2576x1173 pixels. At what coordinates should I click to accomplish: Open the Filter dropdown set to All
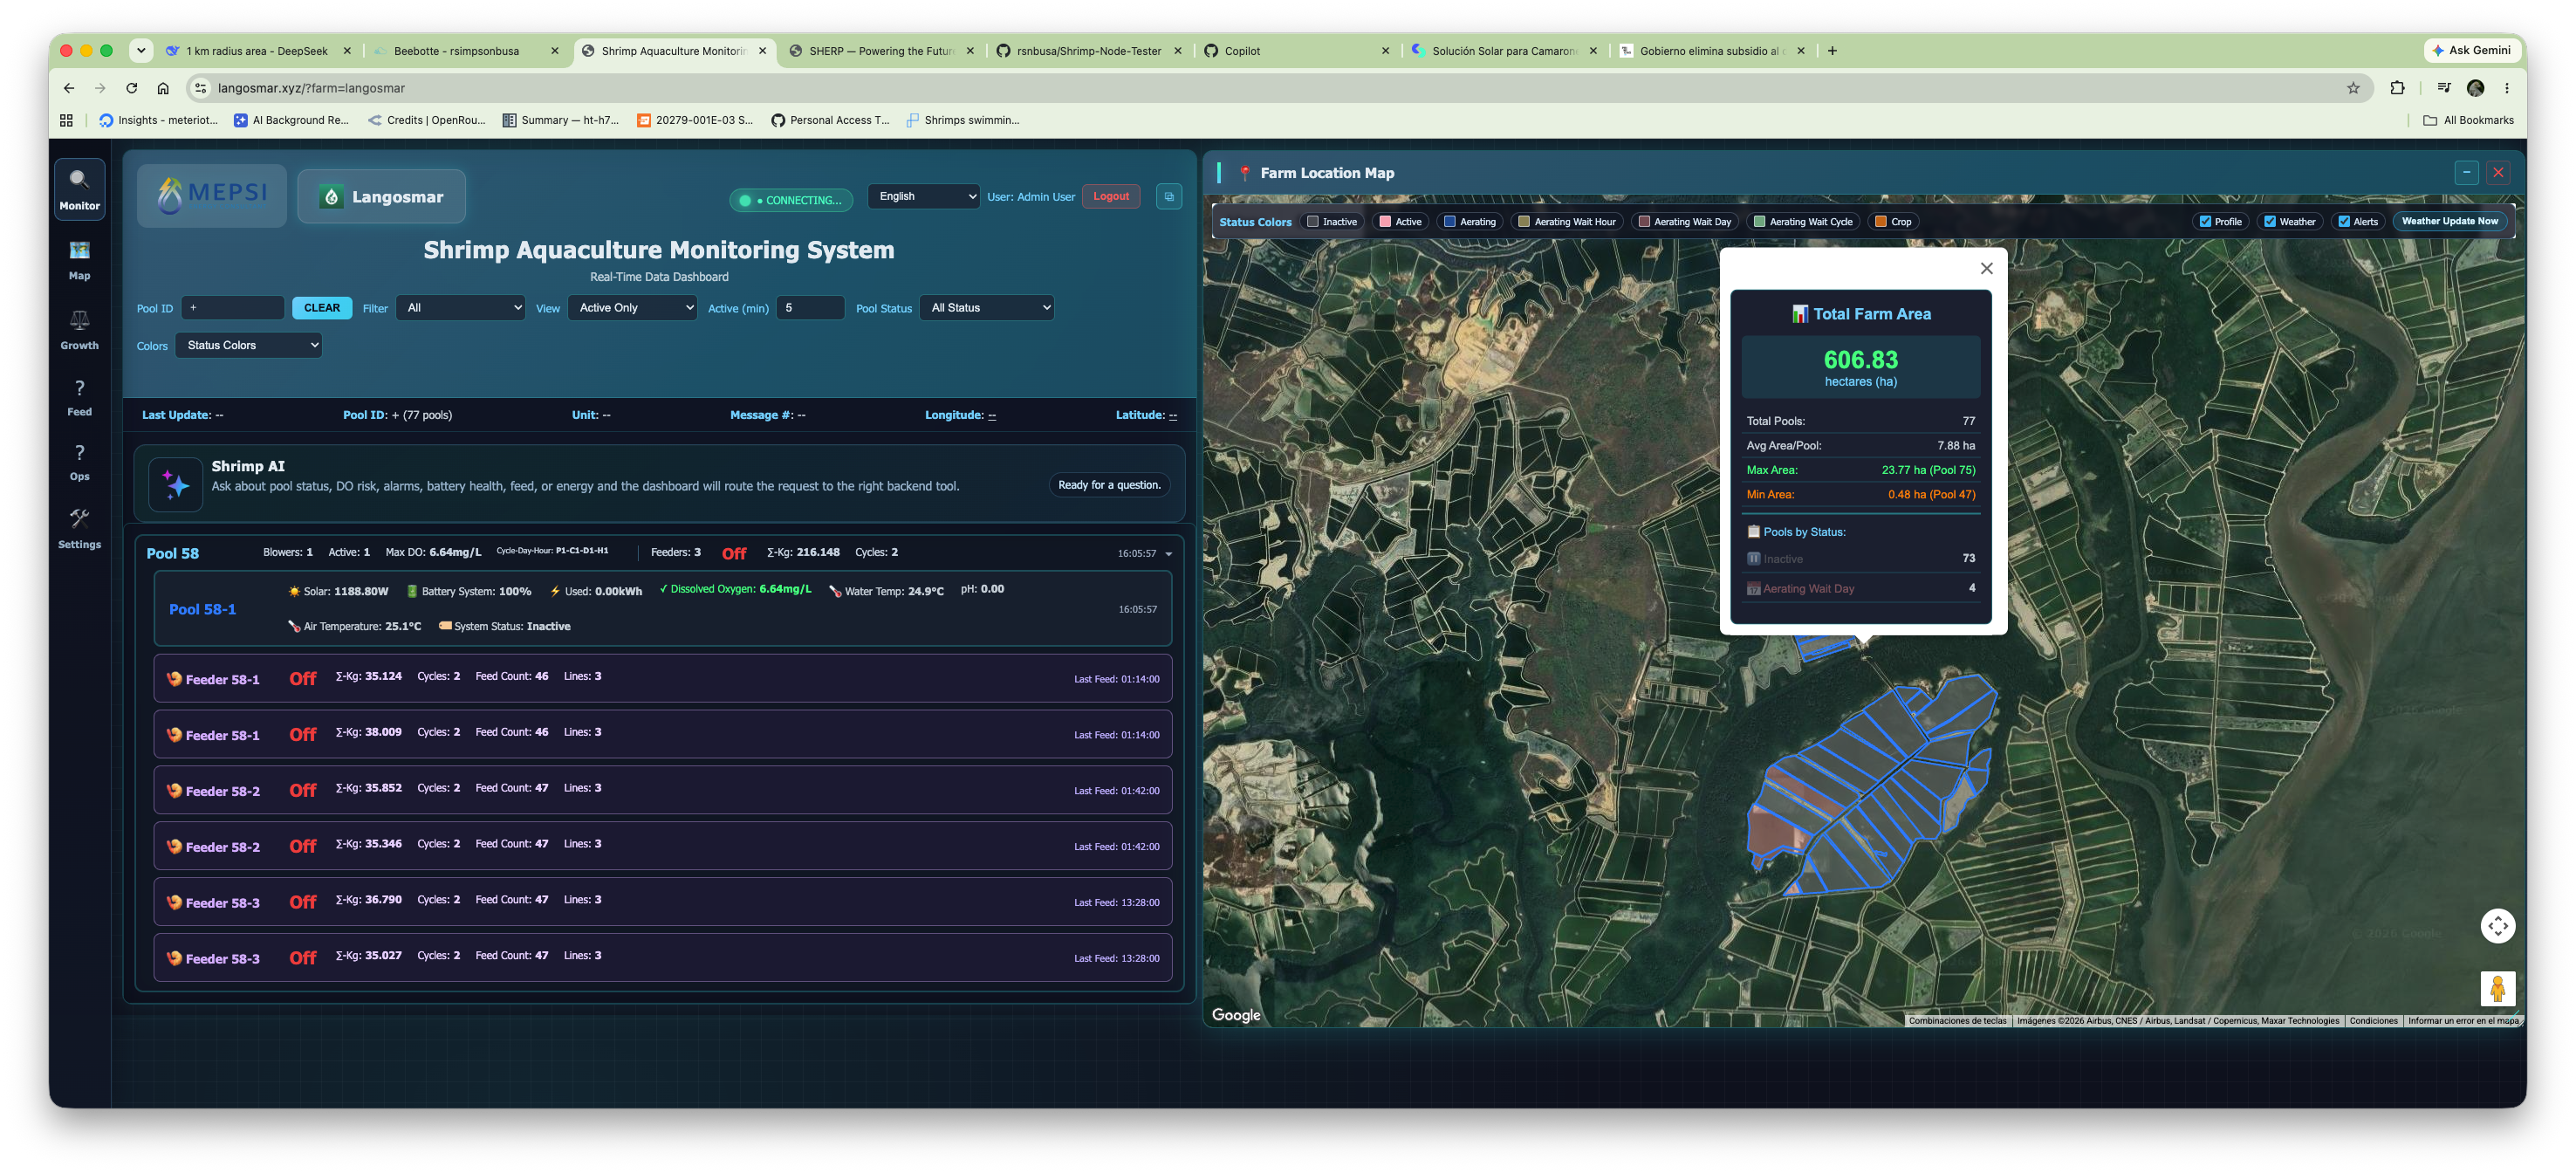pyautogui.click(x=461, y=308)
